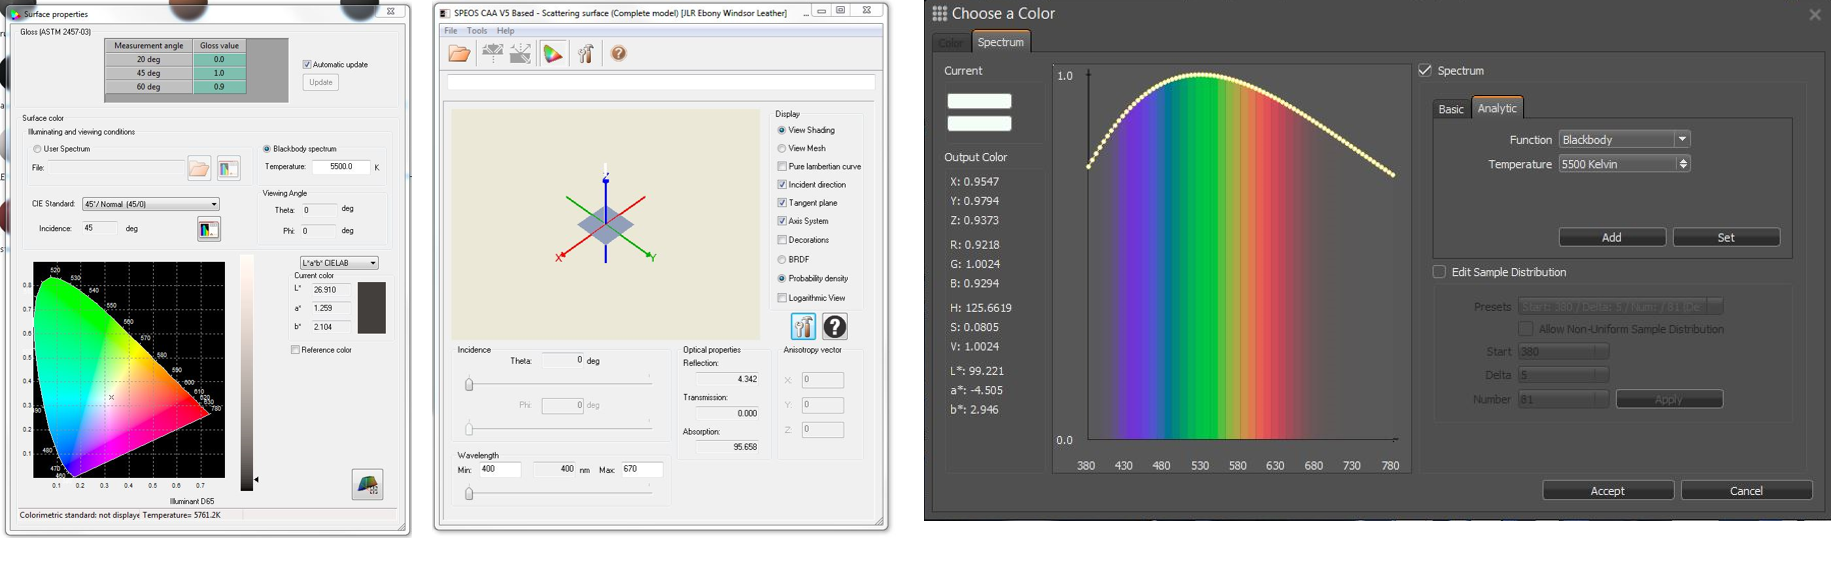Browse user spectrum file with folder icon
This screenshot has height=580, width=1831.
(199, 169)
